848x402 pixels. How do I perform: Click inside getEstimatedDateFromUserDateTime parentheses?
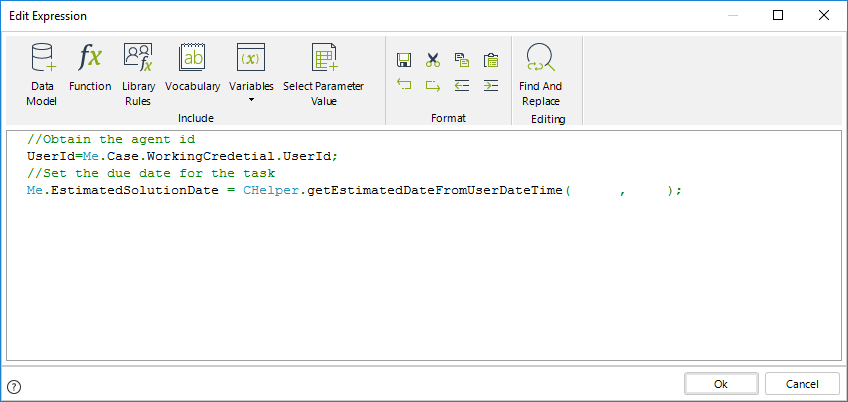594,190
